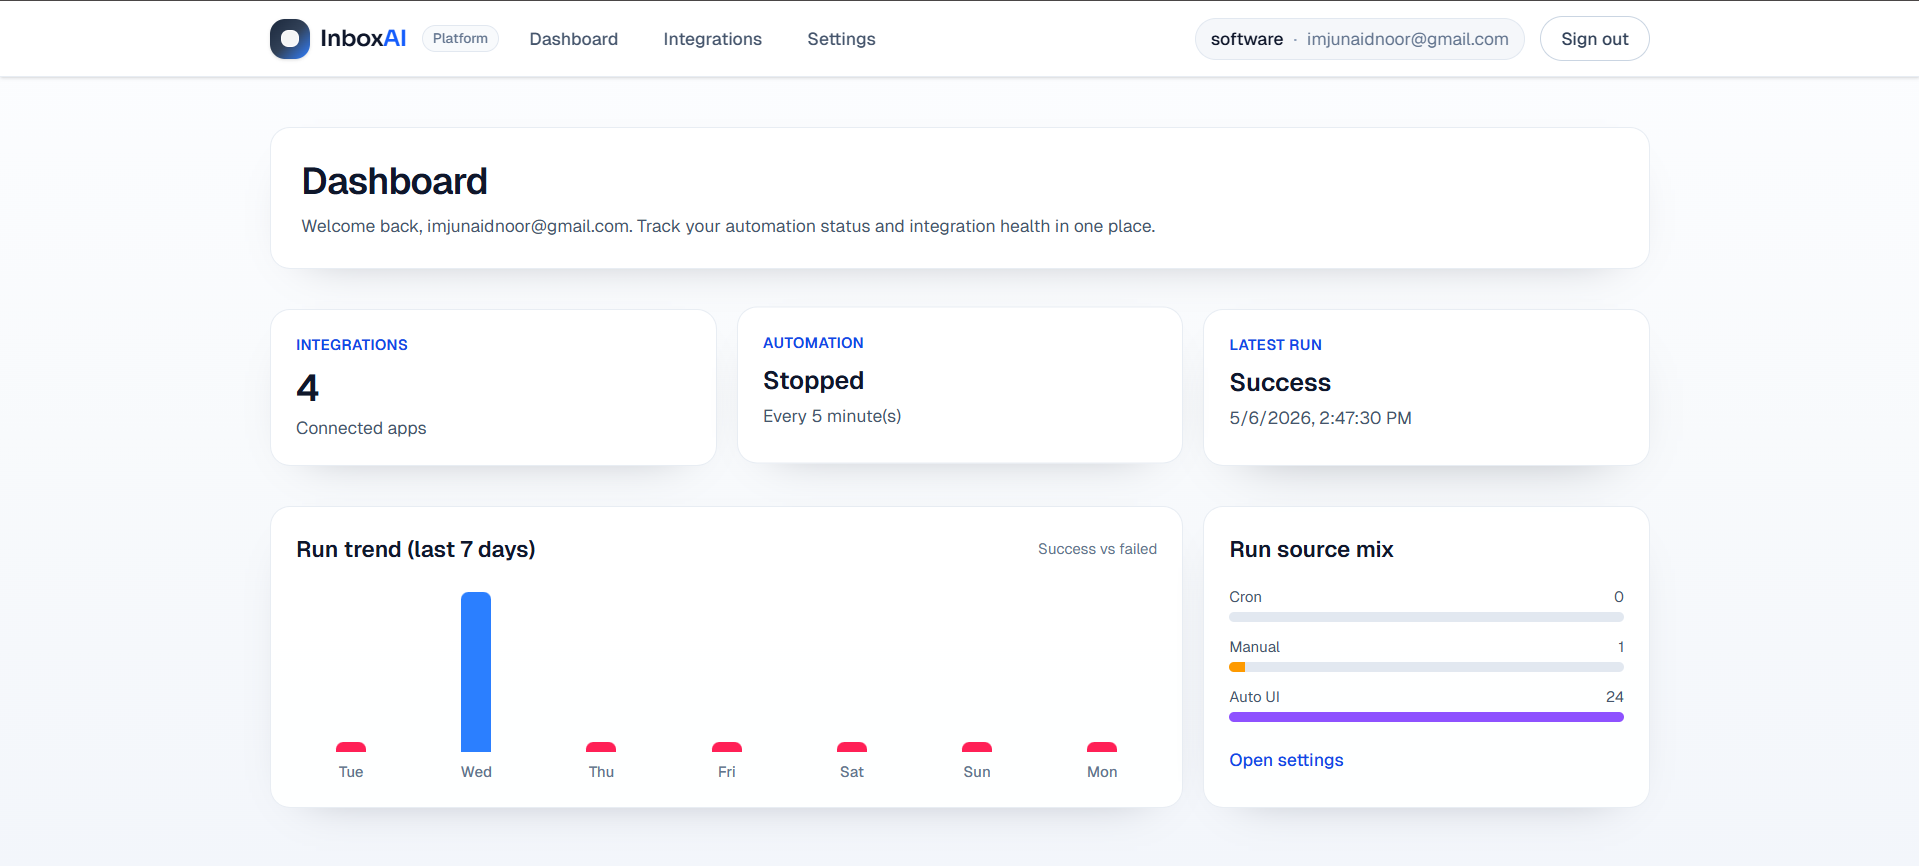
Task: Click the 'Connected apps' text
Action: (361, 428)
